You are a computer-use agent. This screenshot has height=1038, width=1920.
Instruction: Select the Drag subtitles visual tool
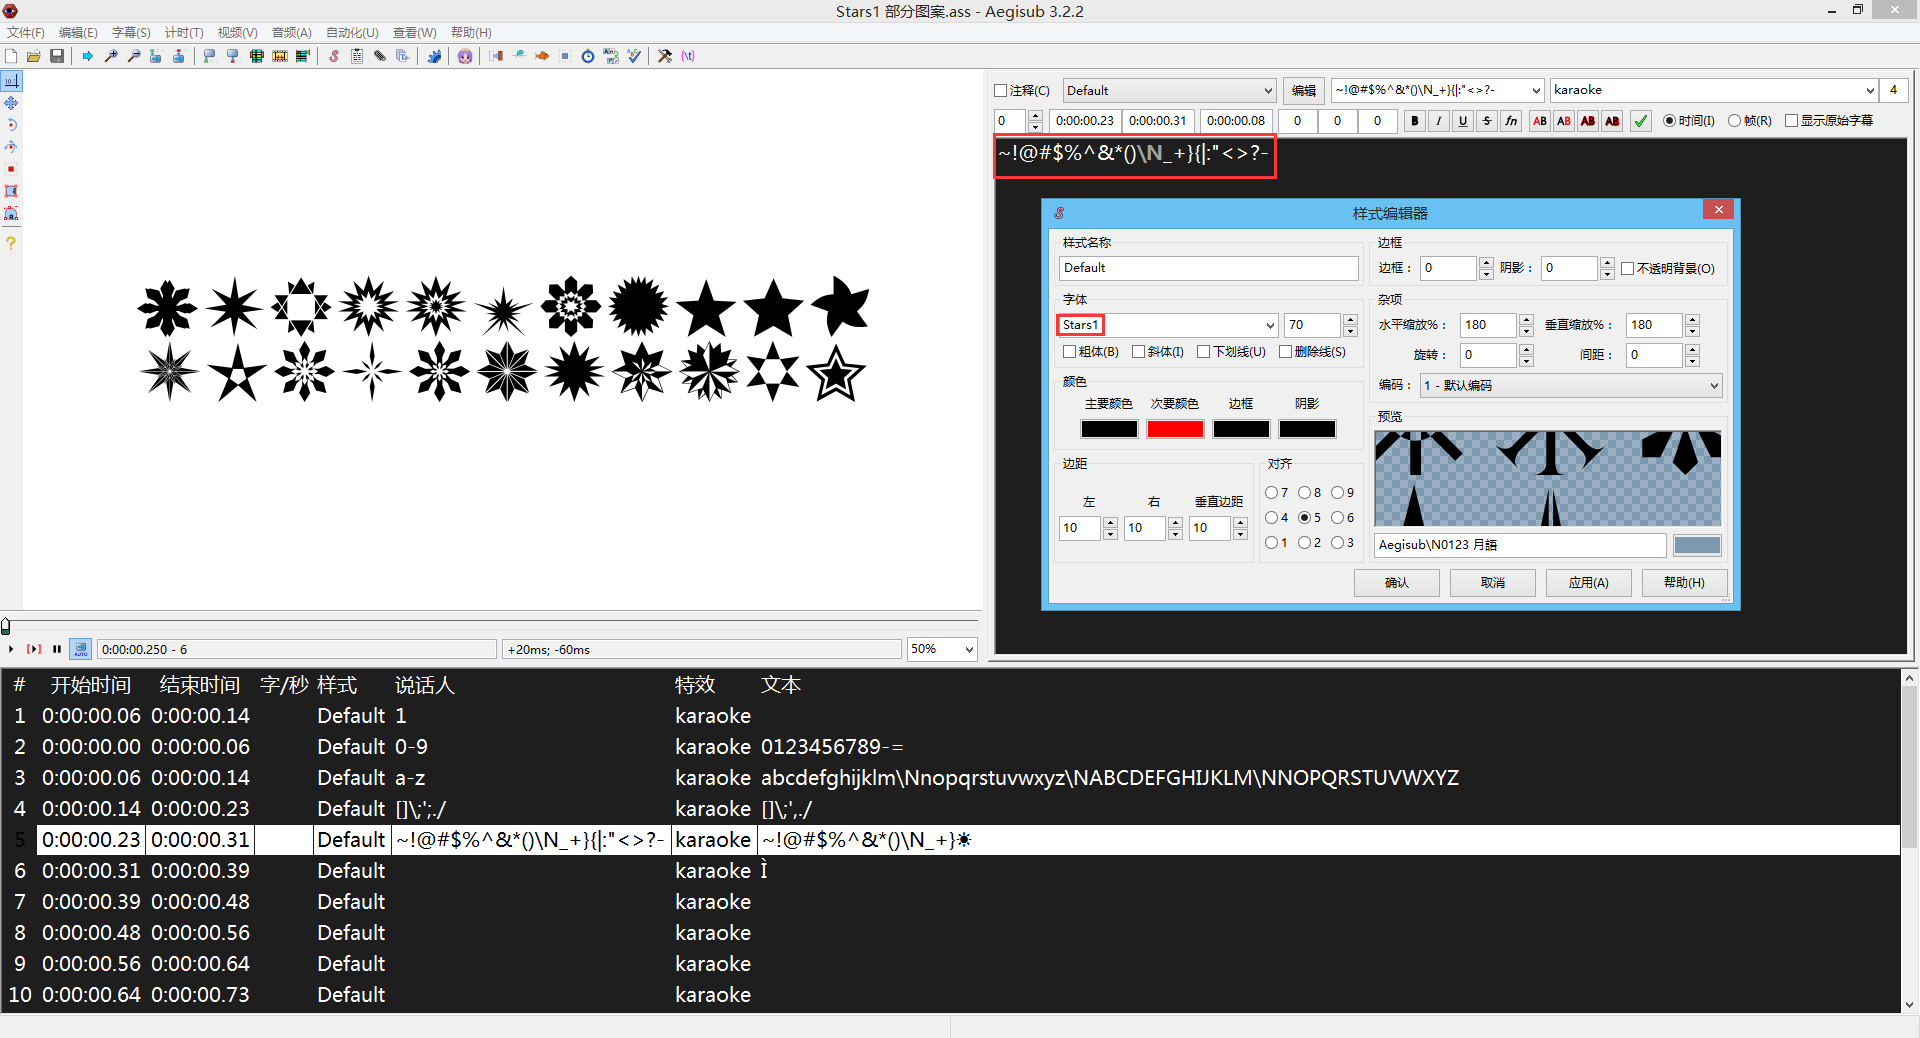pyautogui.click(x=11, y=103)
